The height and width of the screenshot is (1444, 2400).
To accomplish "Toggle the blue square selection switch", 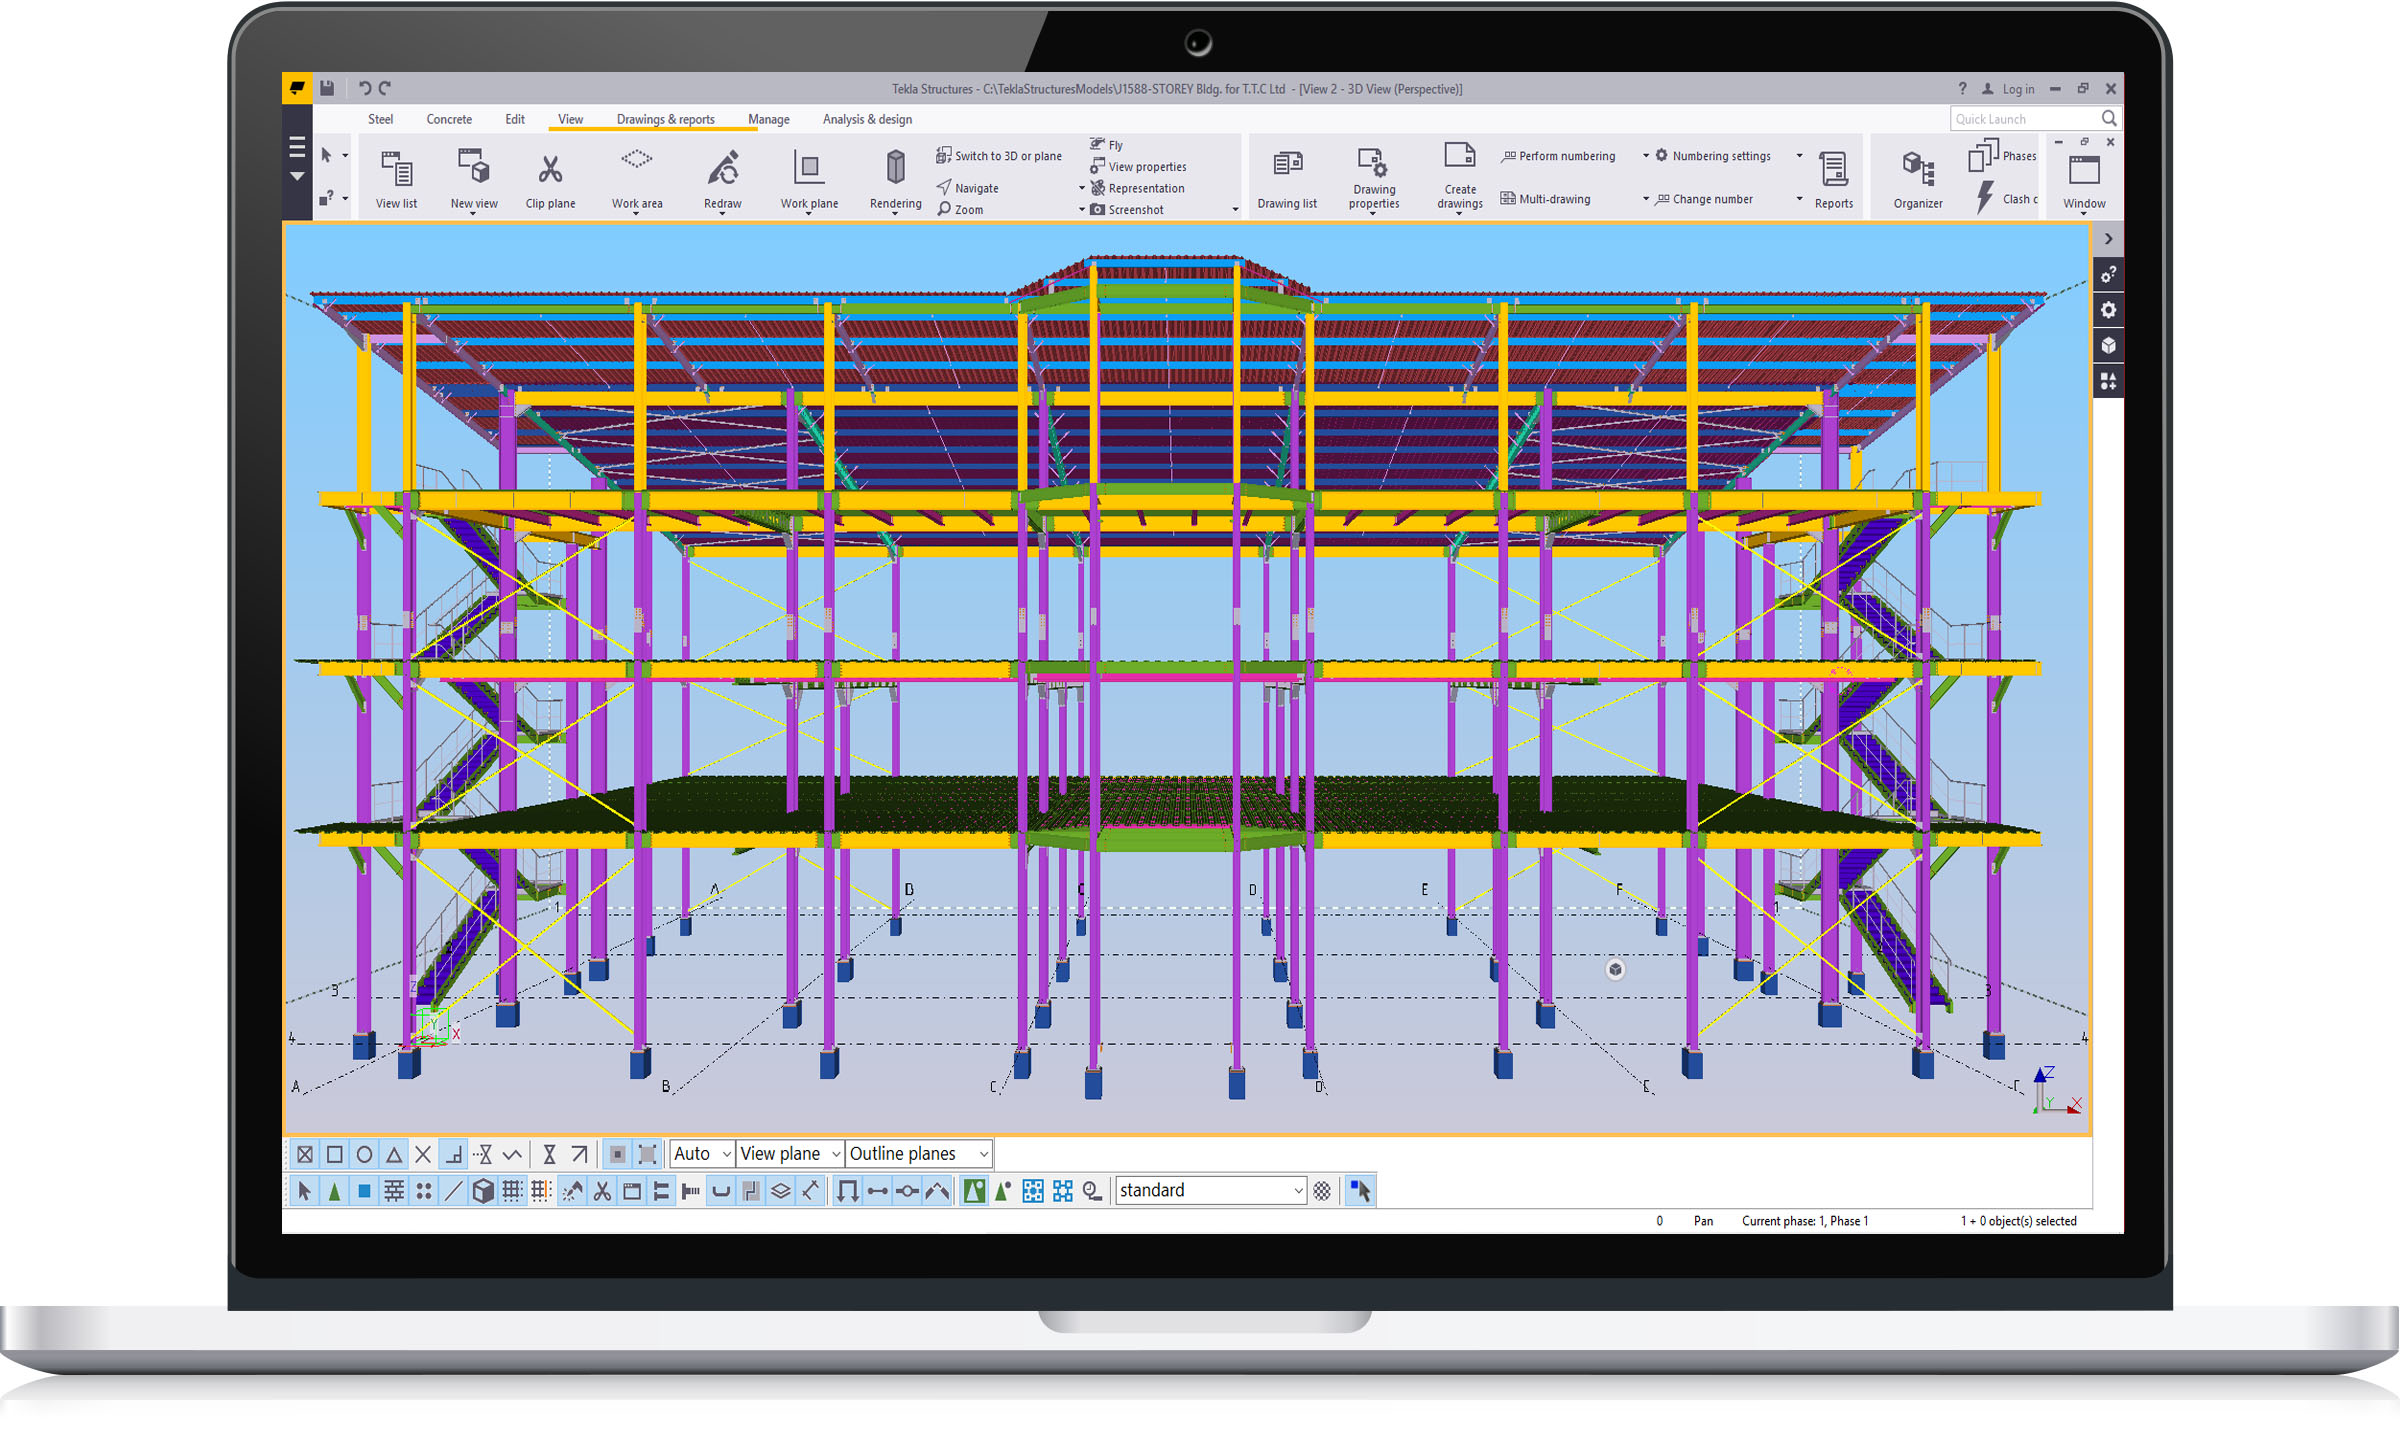I will click(x=364, y=1190).
